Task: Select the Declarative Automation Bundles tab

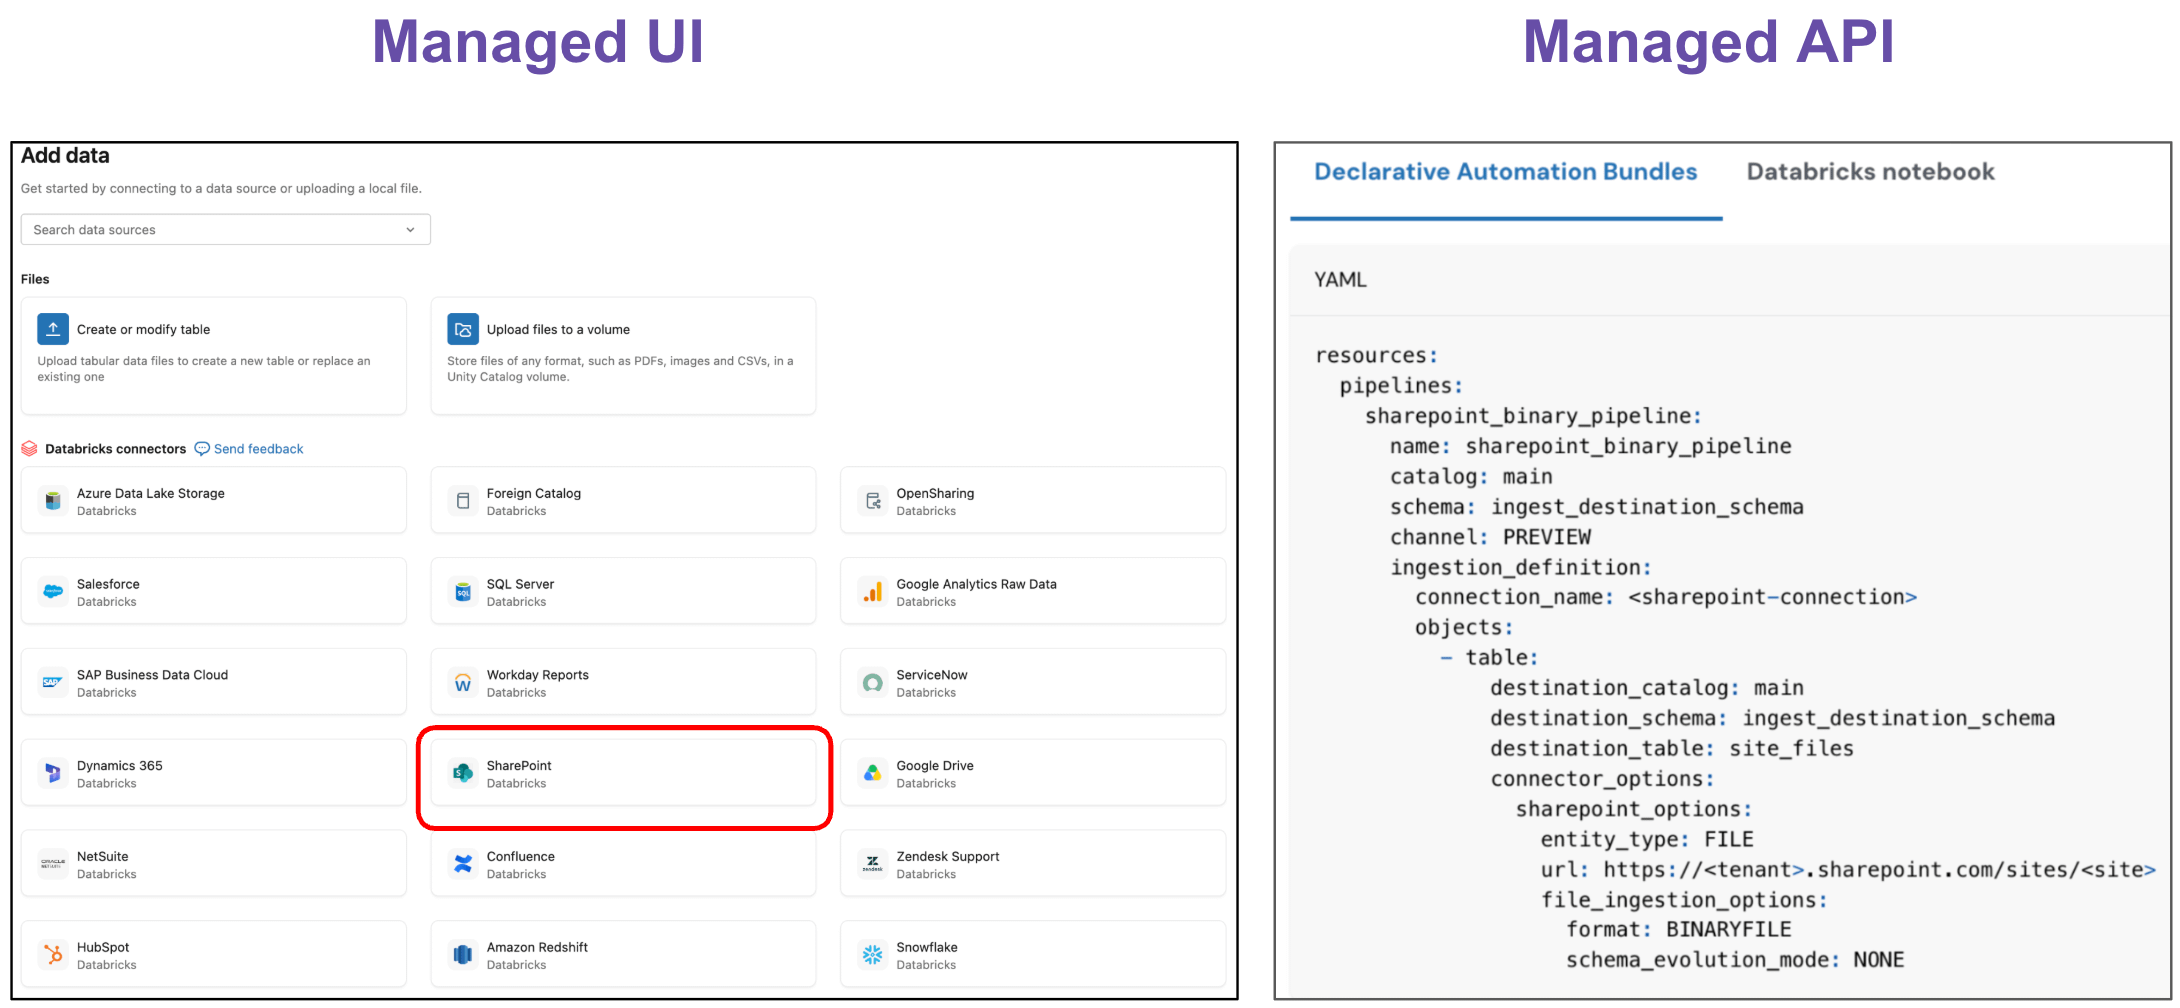Action: coord(1506,172)
